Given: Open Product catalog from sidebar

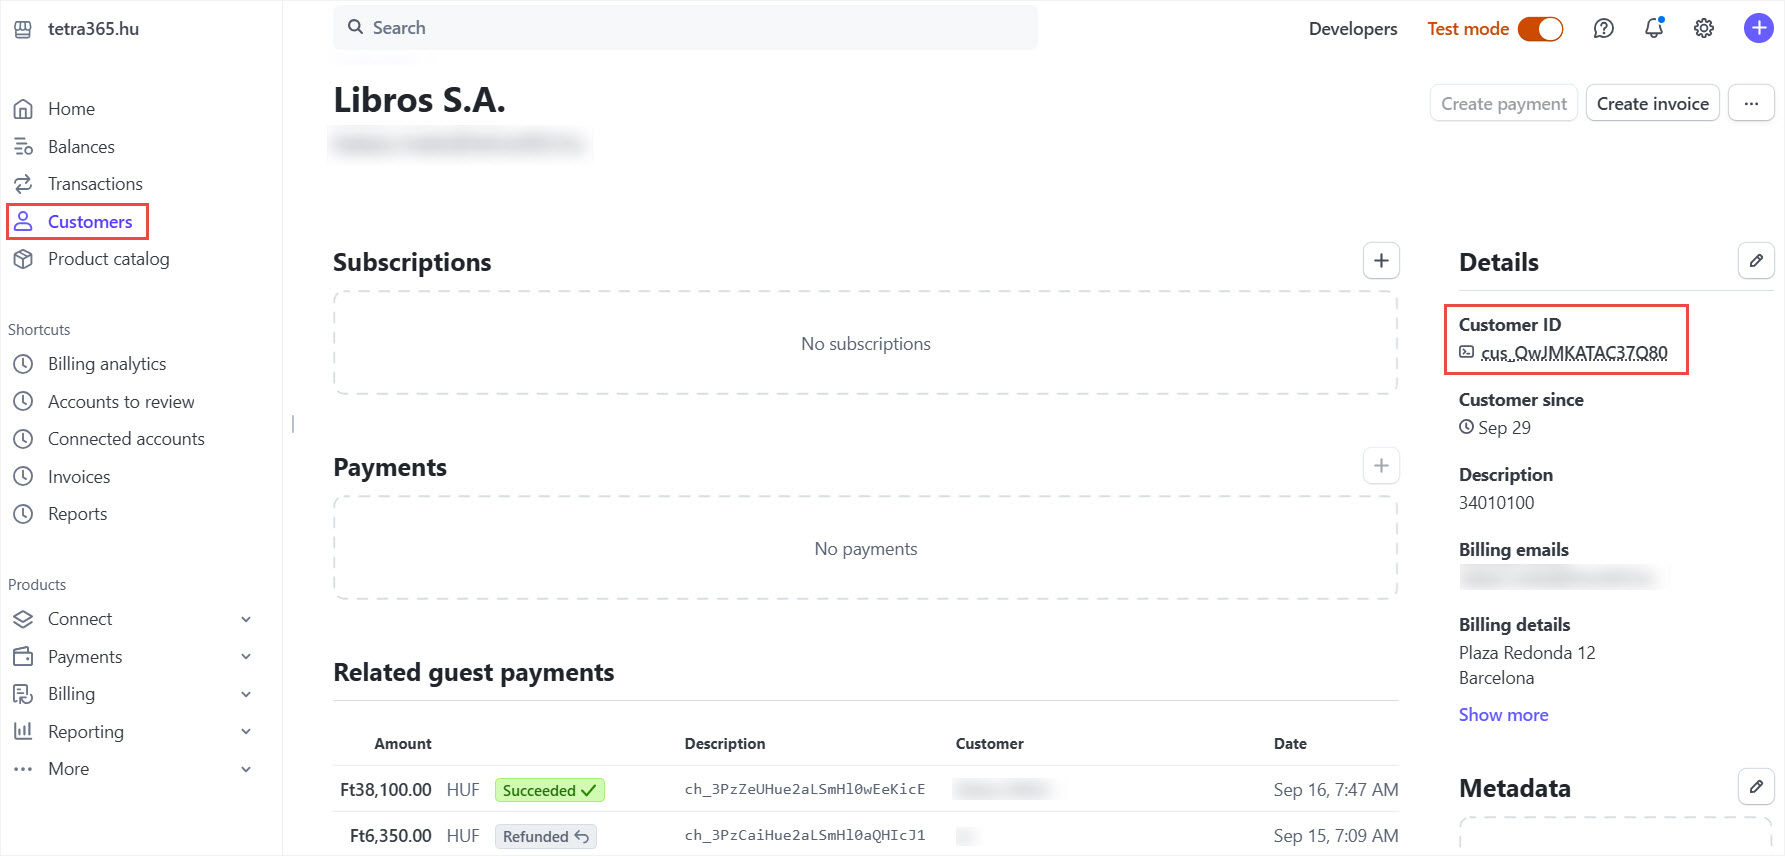Looking at the screenshot, I should (x=108, y=259).
